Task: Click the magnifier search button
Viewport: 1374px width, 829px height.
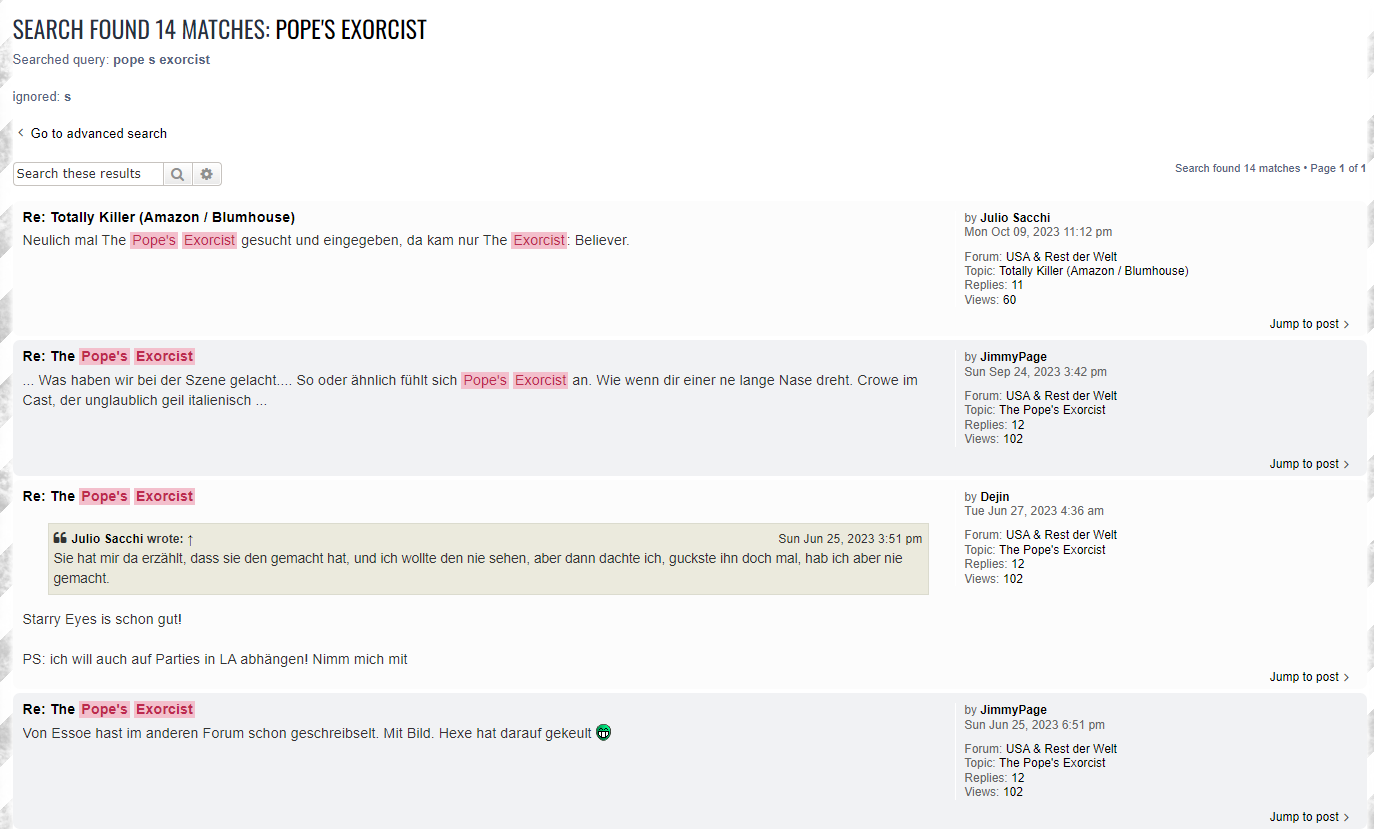Action: 177,174
